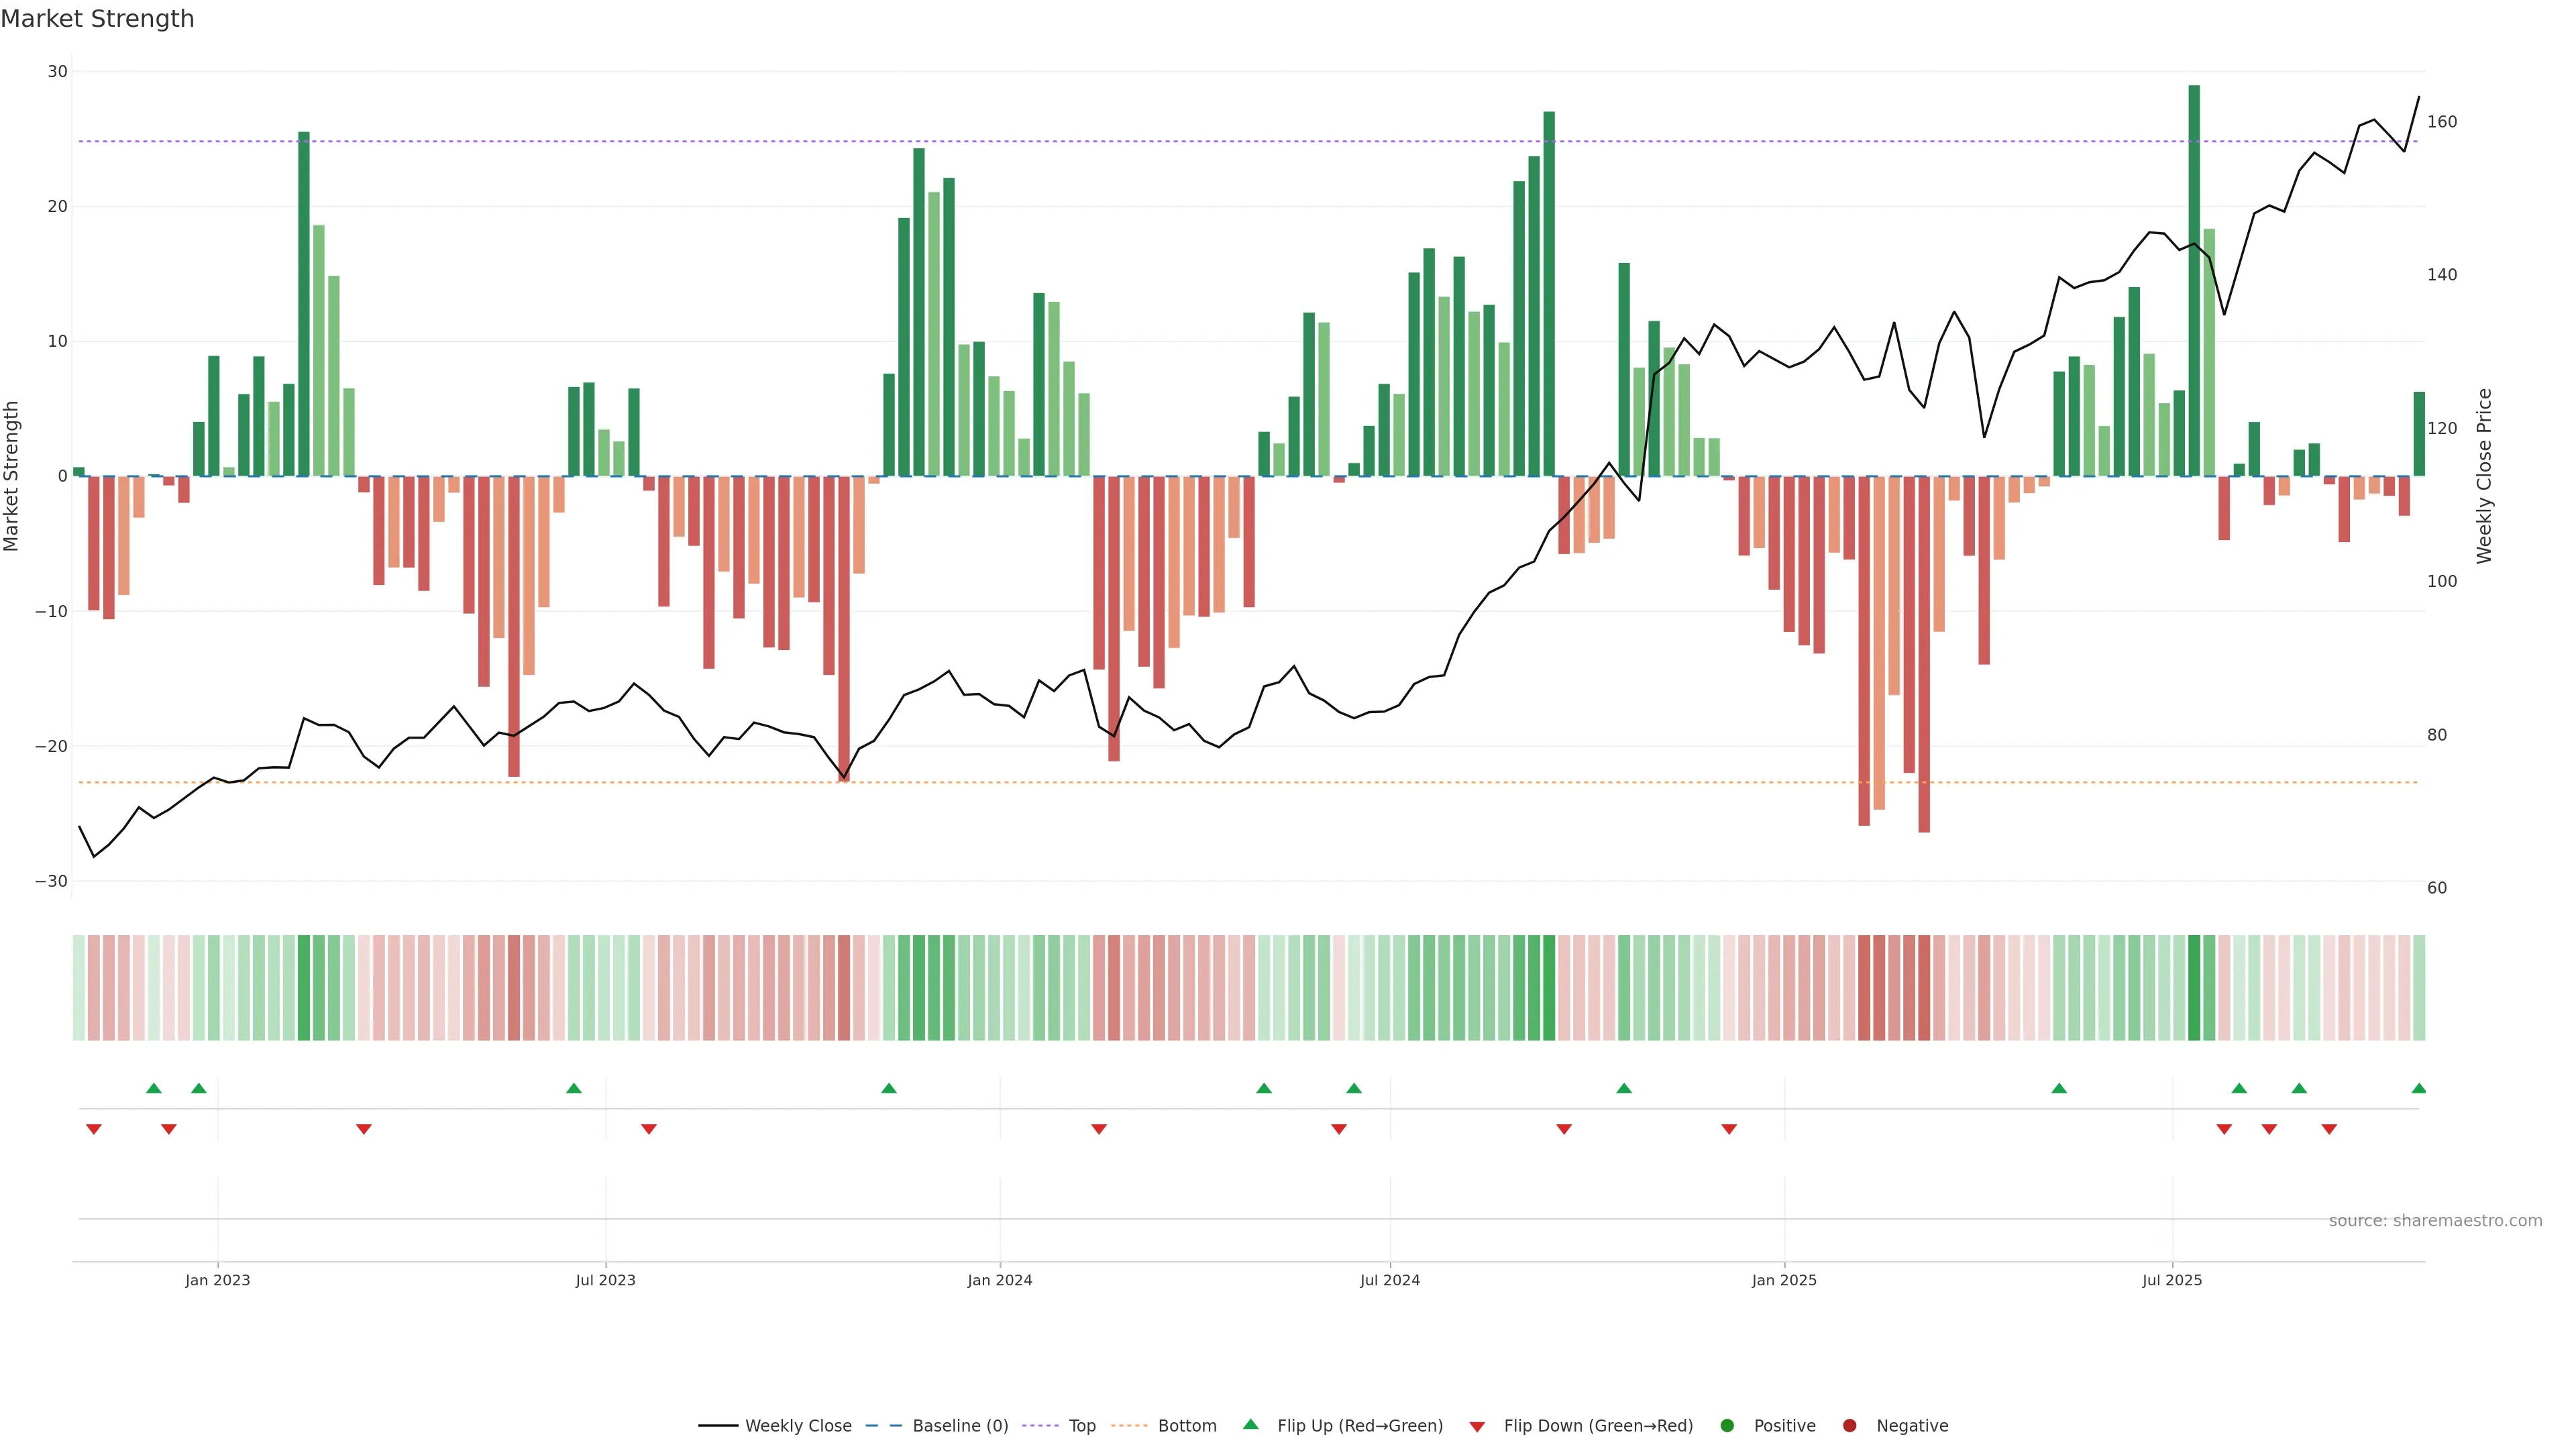This screenshot has height=1449, width=2576.
Task: Click the Weekly Close Price axis title
Action: [x=2484, y=476]
